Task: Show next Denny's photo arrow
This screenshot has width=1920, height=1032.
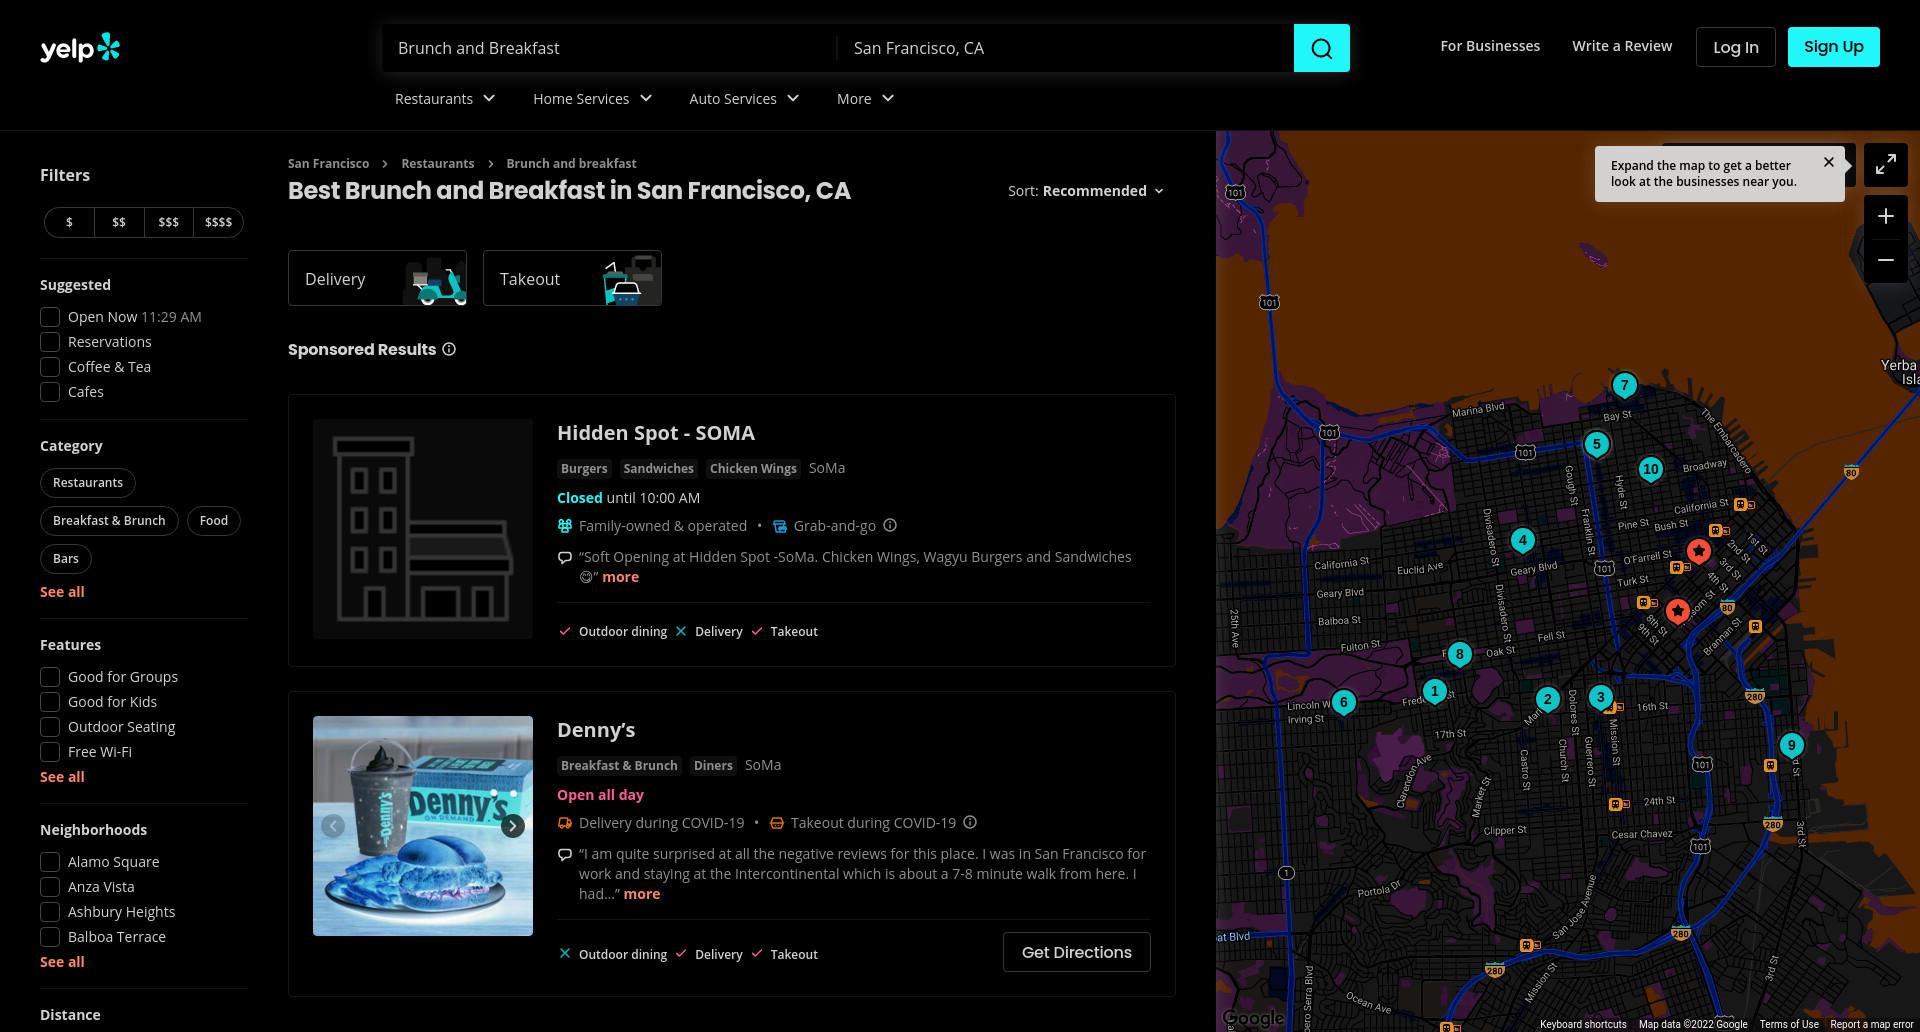Action: tap(512, 826)
